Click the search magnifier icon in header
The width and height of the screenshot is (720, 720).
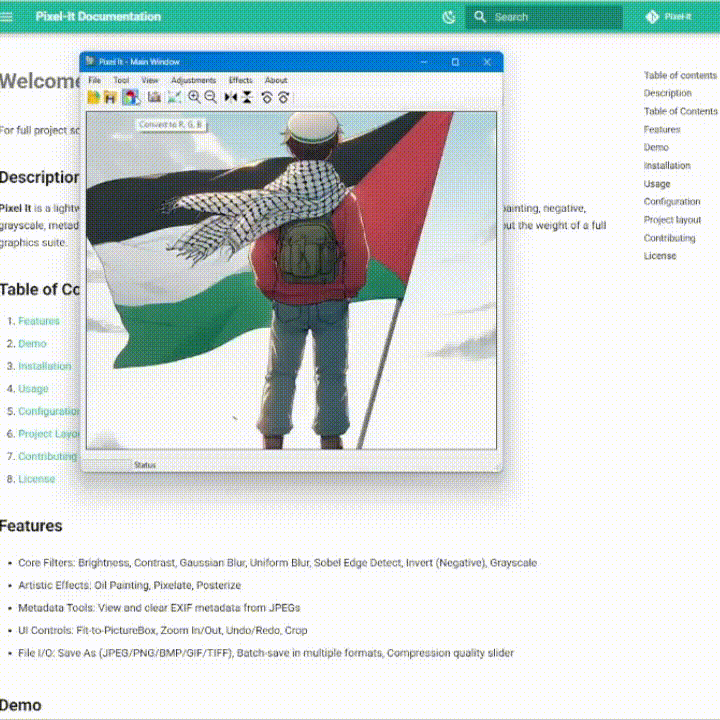click(x=480, y=17)
